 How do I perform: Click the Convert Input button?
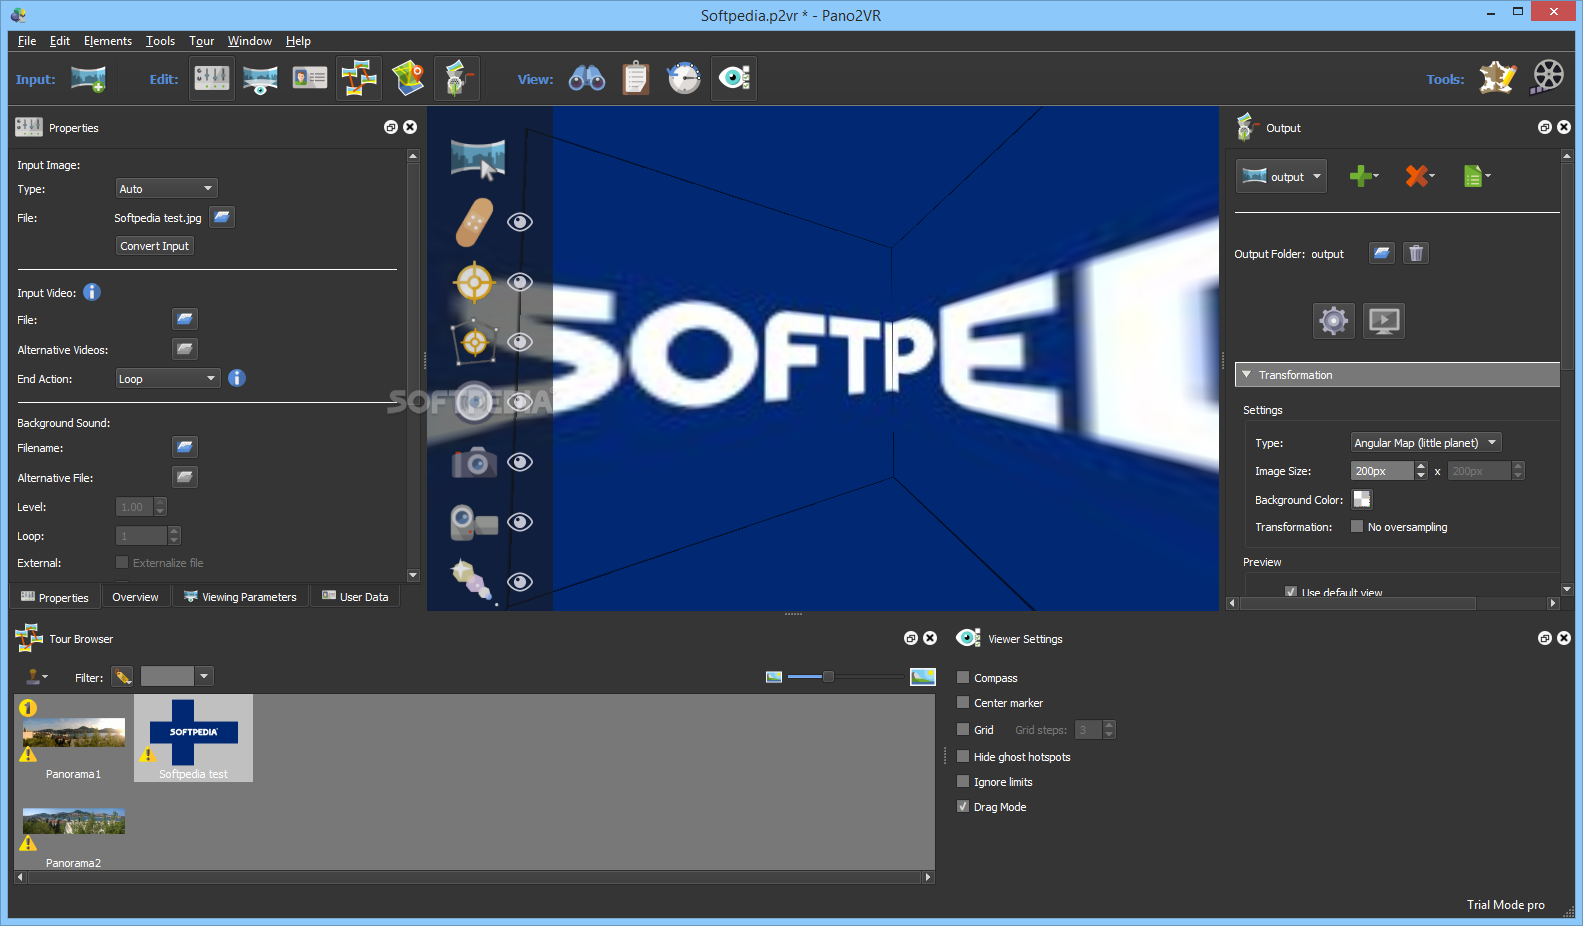[154, 246]
